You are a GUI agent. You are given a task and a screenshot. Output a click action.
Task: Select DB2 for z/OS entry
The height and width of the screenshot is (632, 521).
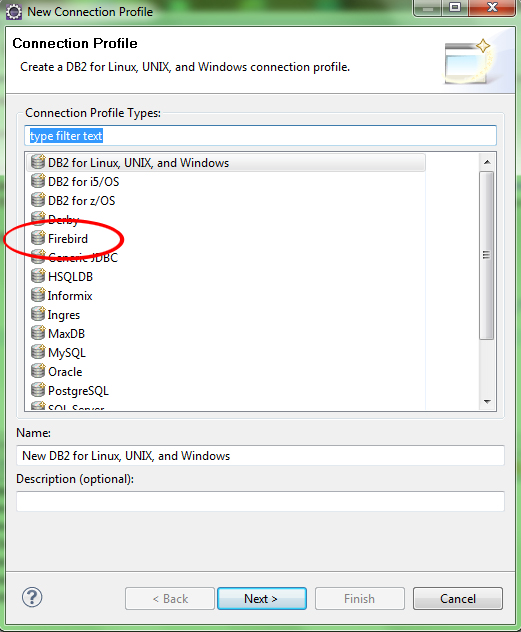click(x=81, y=201)
